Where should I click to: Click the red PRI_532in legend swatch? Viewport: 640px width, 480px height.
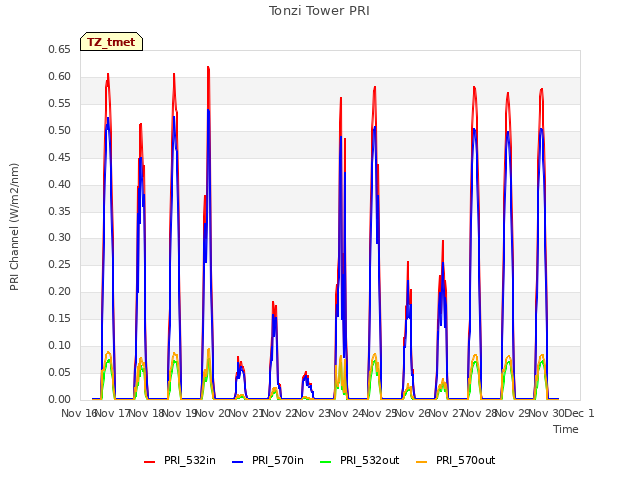pos(149,462)
